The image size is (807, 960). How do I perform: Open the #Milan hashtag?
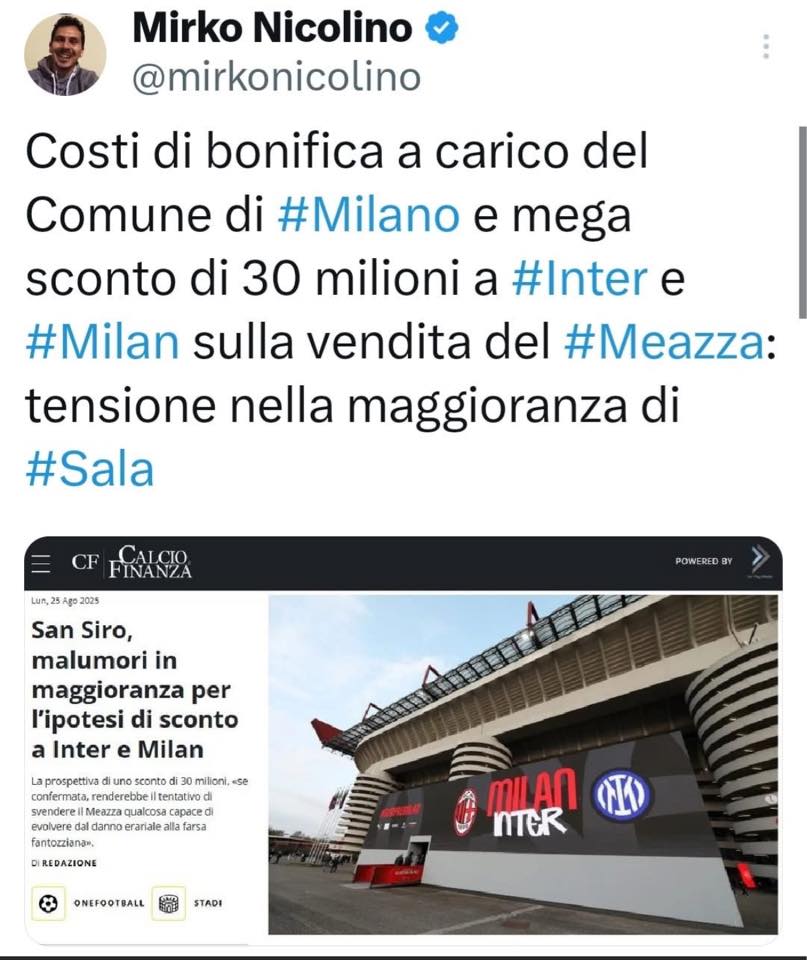102,342
